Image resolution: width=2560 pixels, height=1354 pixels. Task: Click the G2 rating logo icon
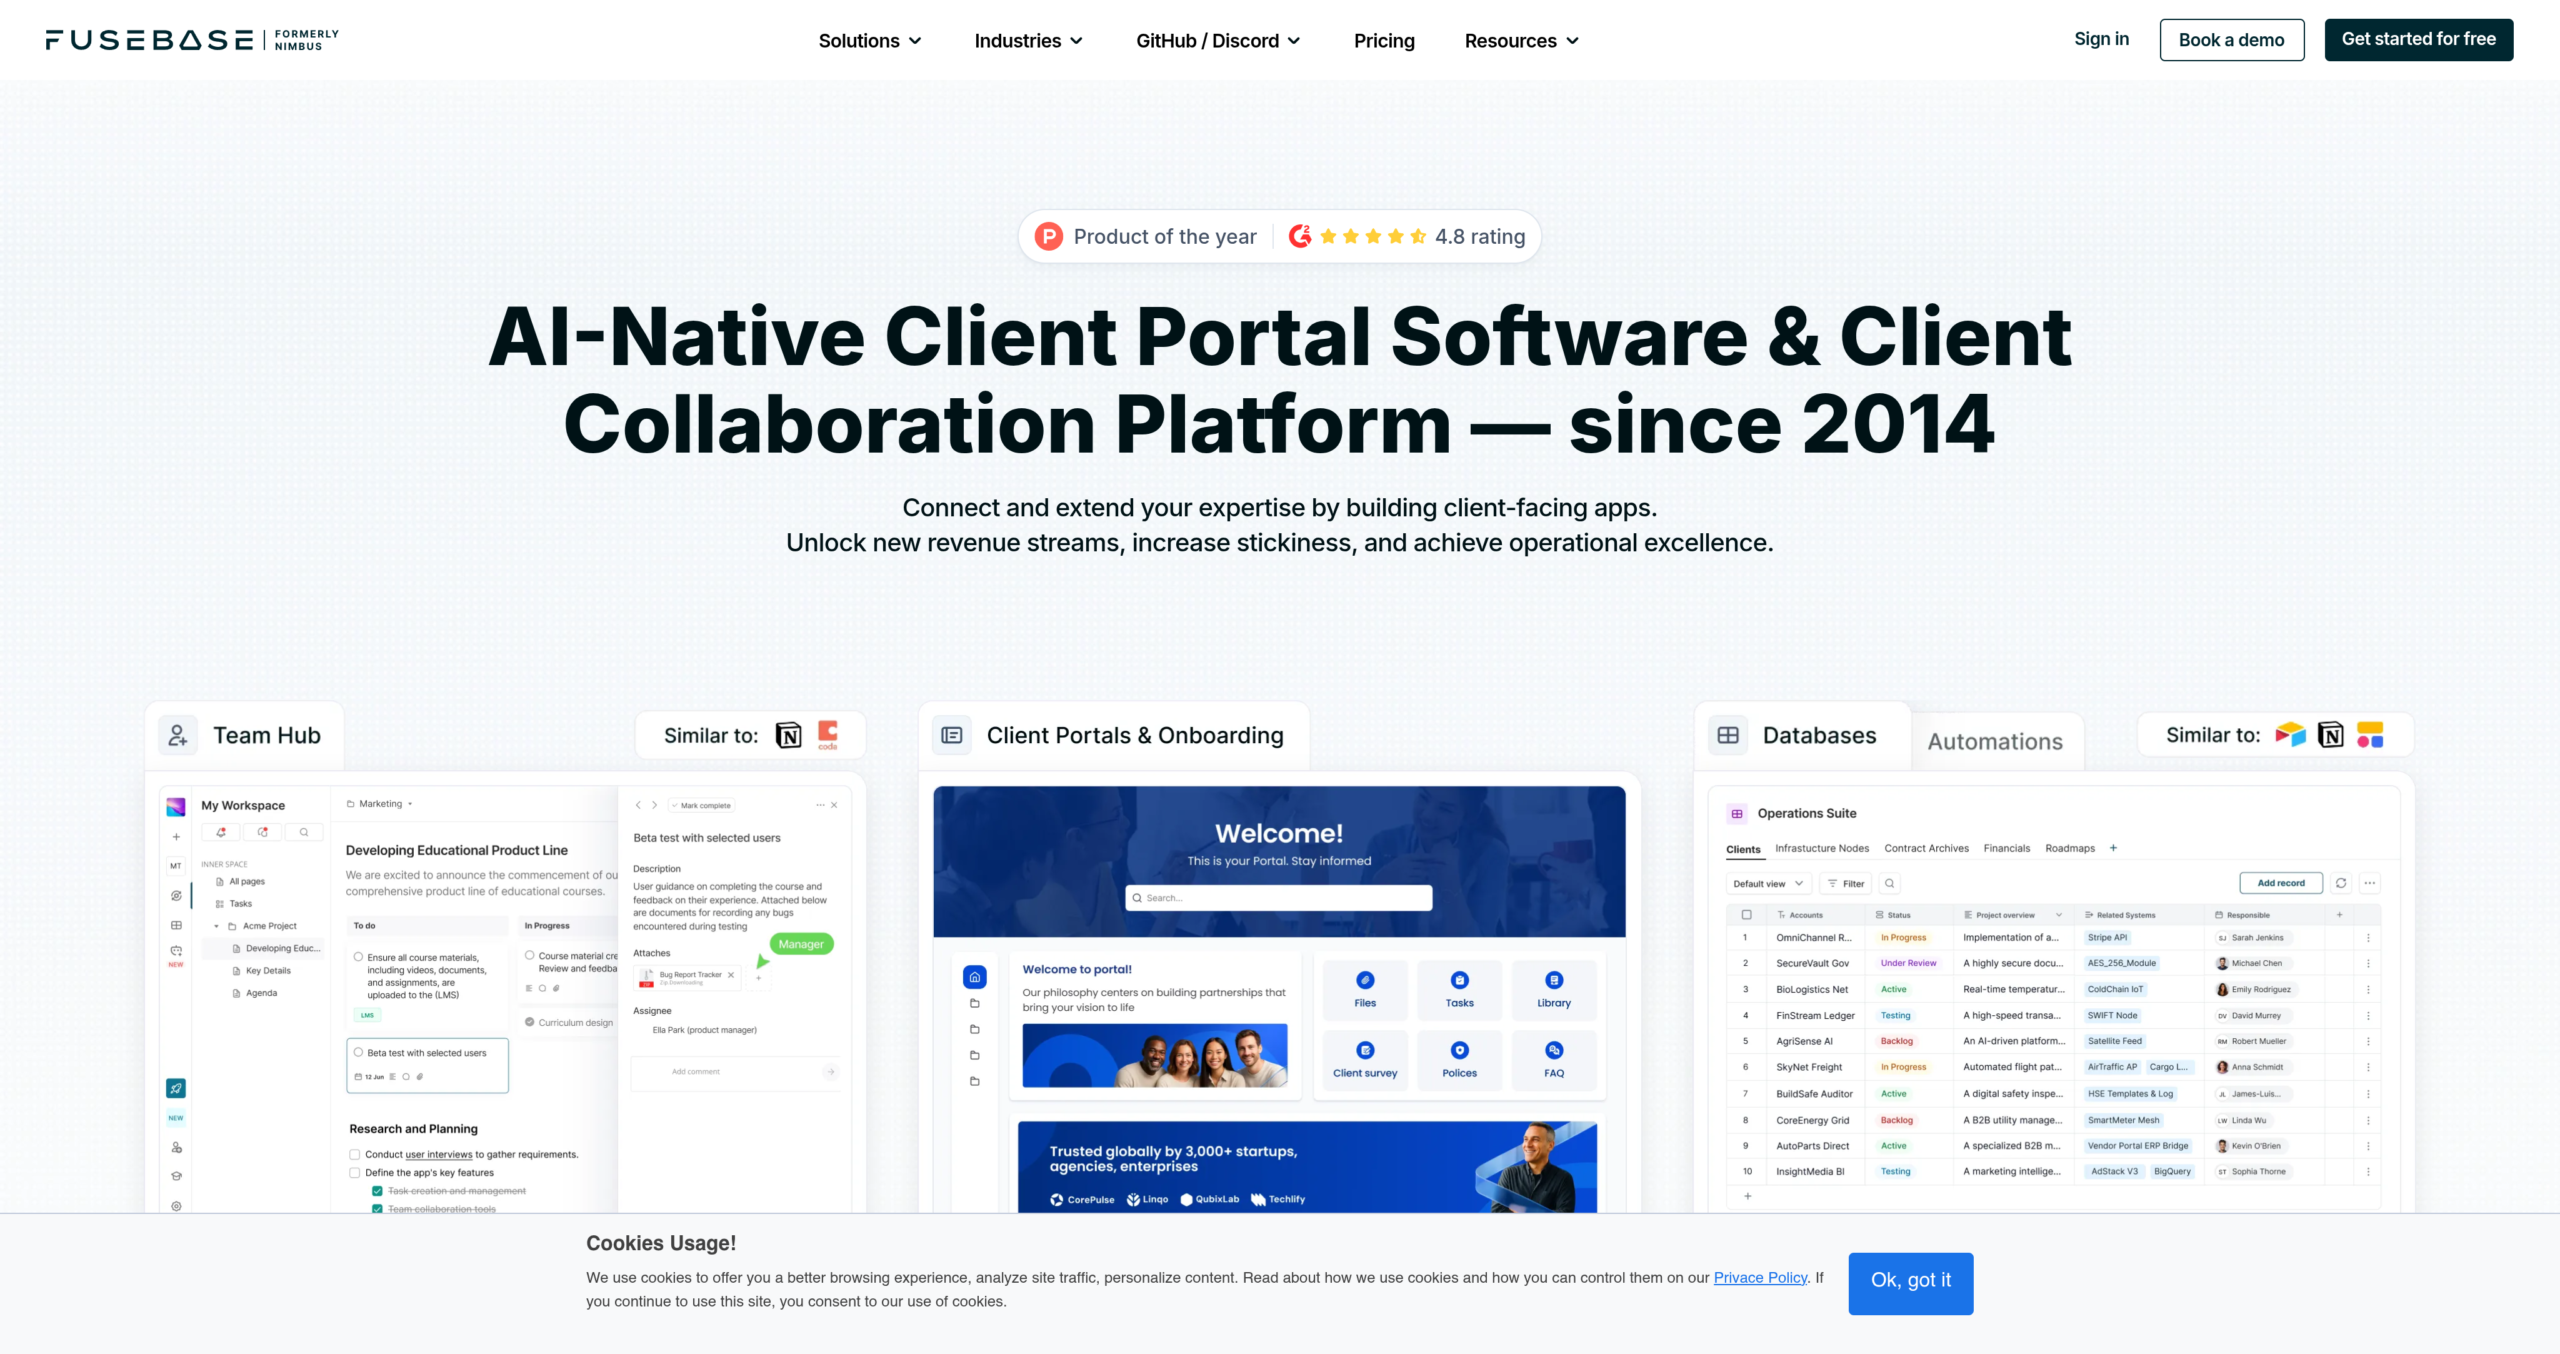pyautogui.click(x=1300, y=237)
